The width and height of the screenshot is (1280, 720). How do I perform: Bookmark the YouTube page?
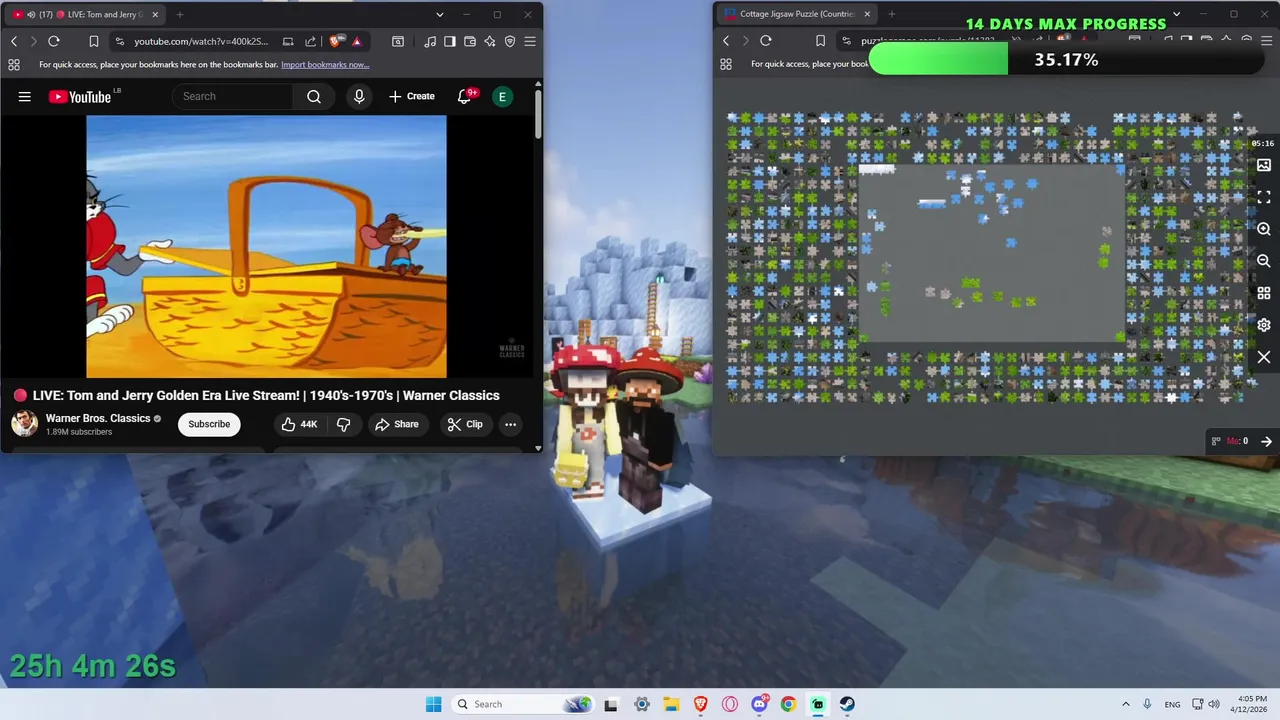[x=93, y=41]
